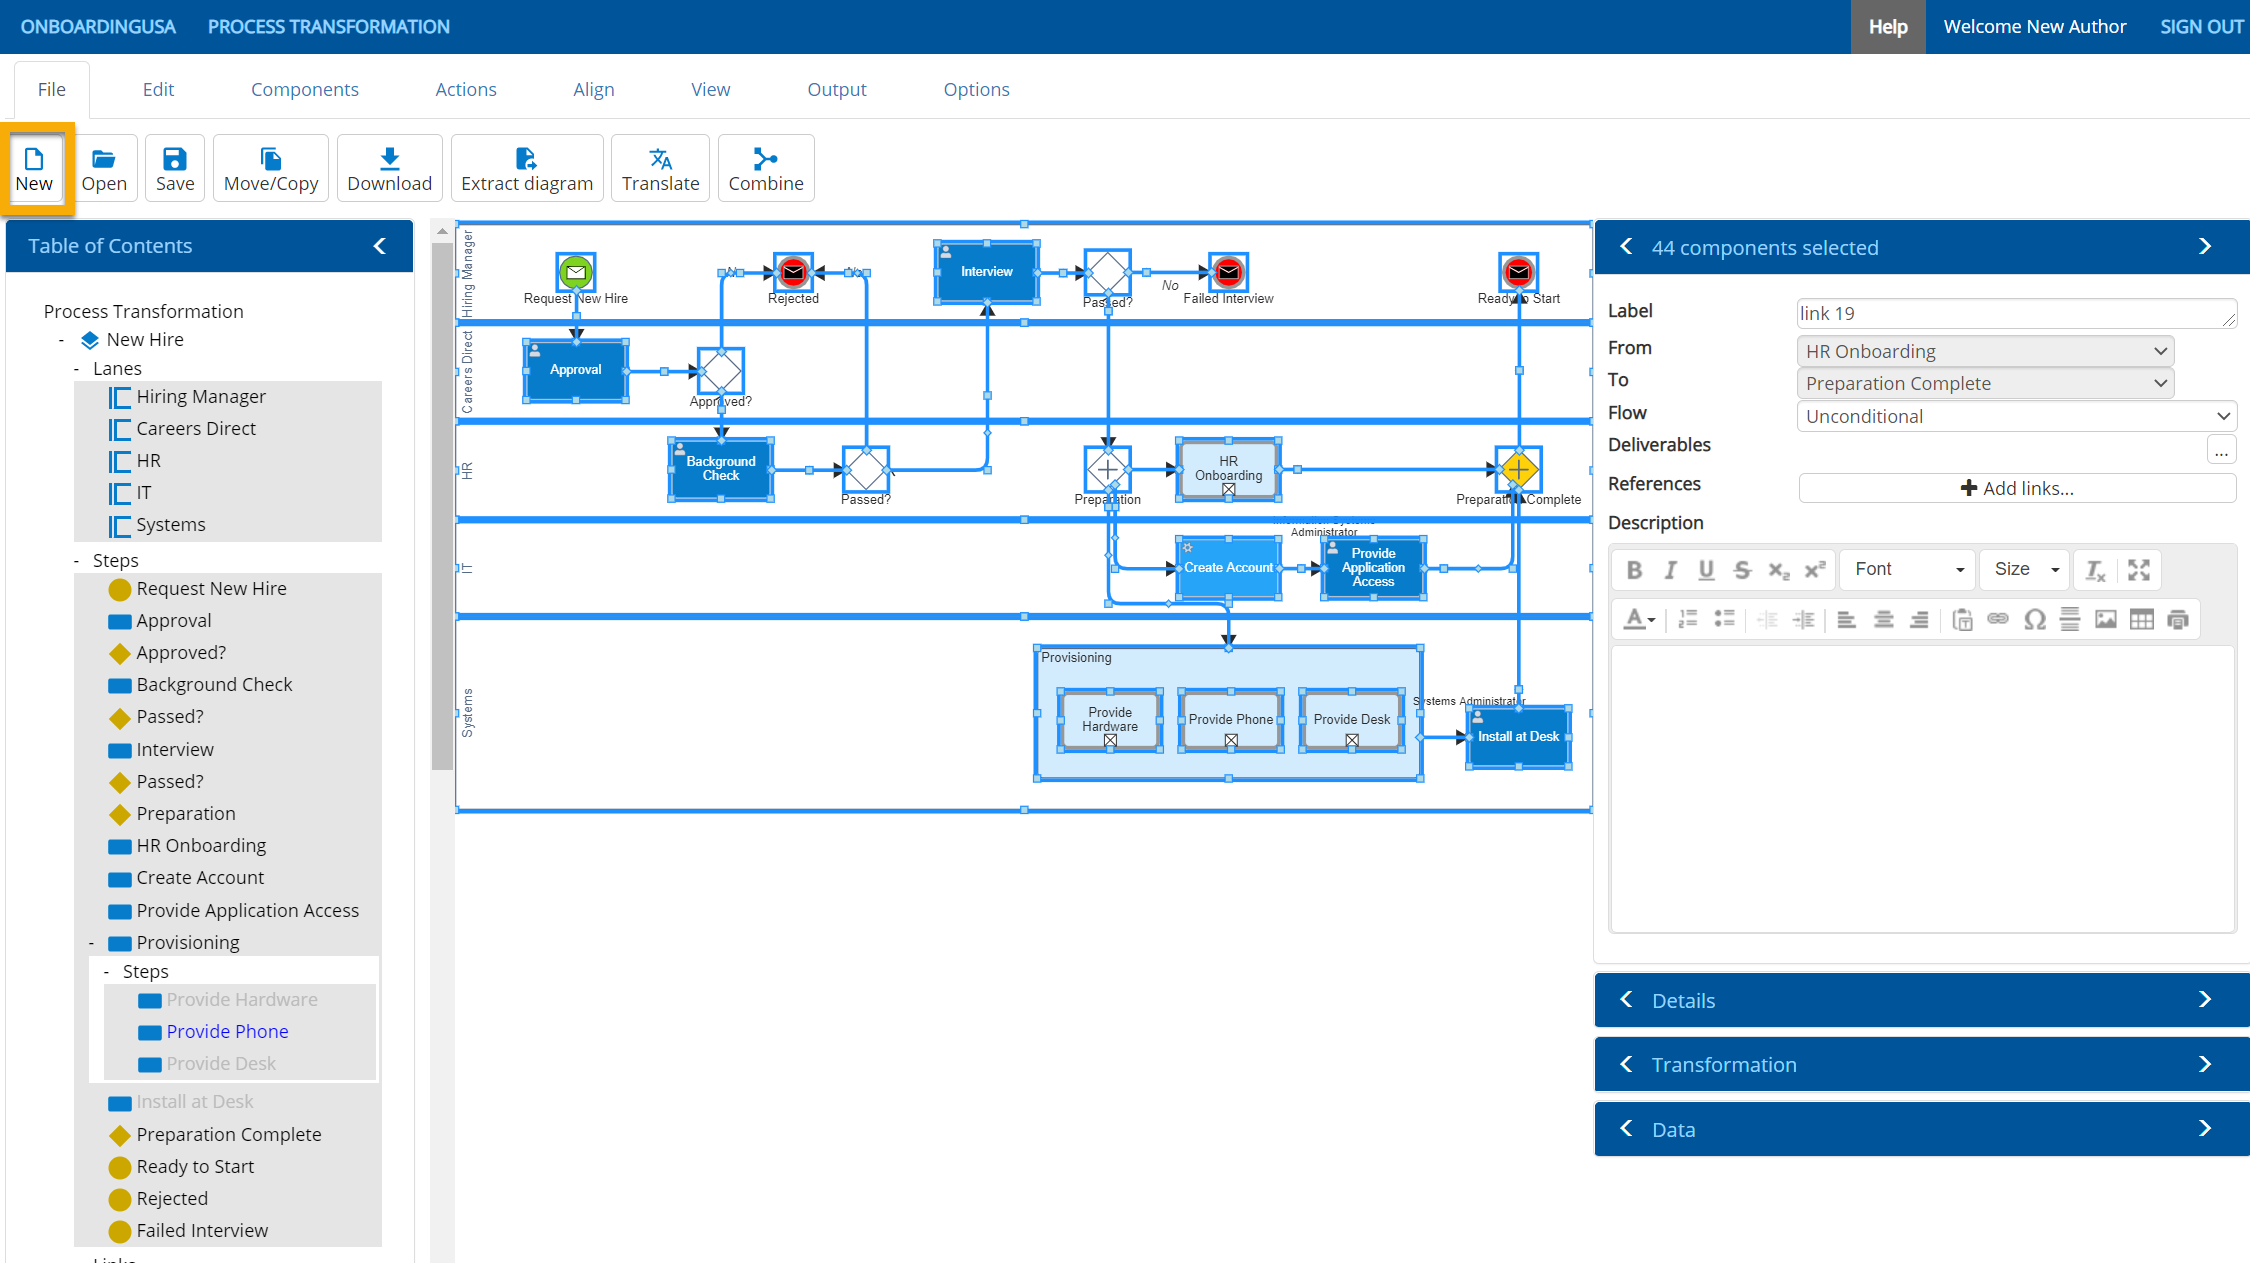The height and width of the screenshot is (1263, 2250).
Task: Toggle bold formatting in Description
Action: click(1634, 570)
